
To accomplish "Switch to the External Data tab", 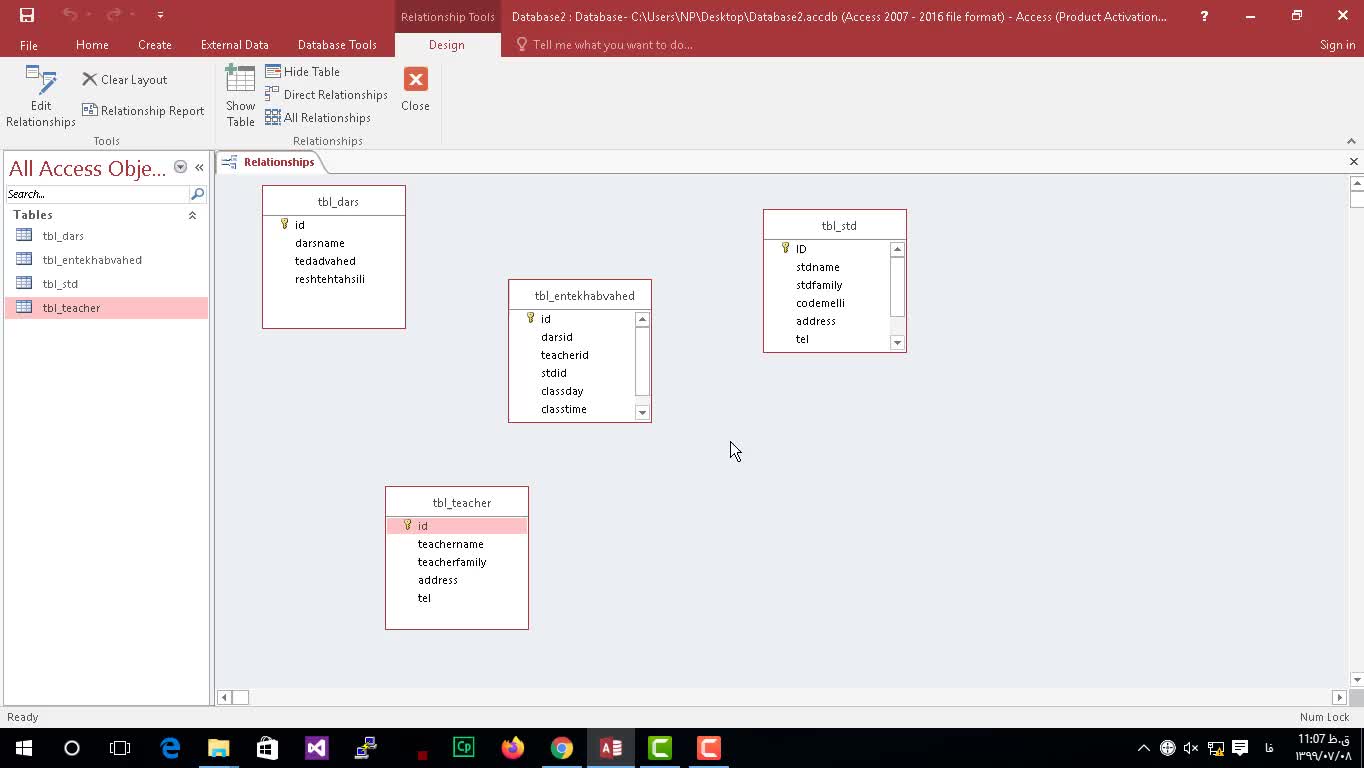I will (x=234, y=45).
